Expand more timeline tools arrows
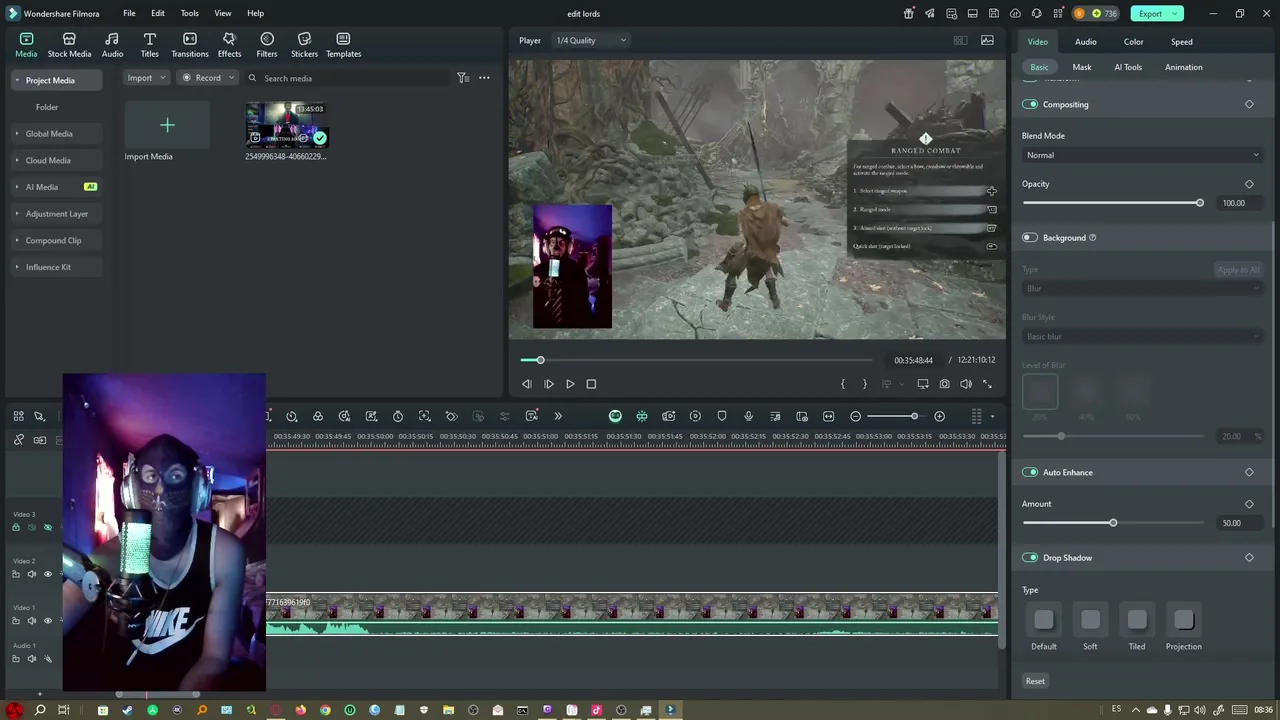 click(558, 416)
